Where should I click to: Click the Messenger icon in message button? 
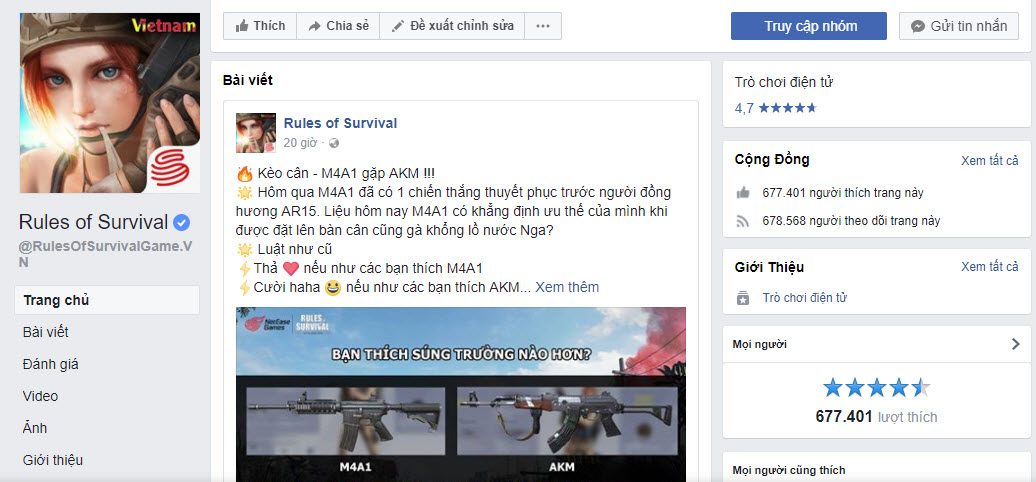click(917, 26)
